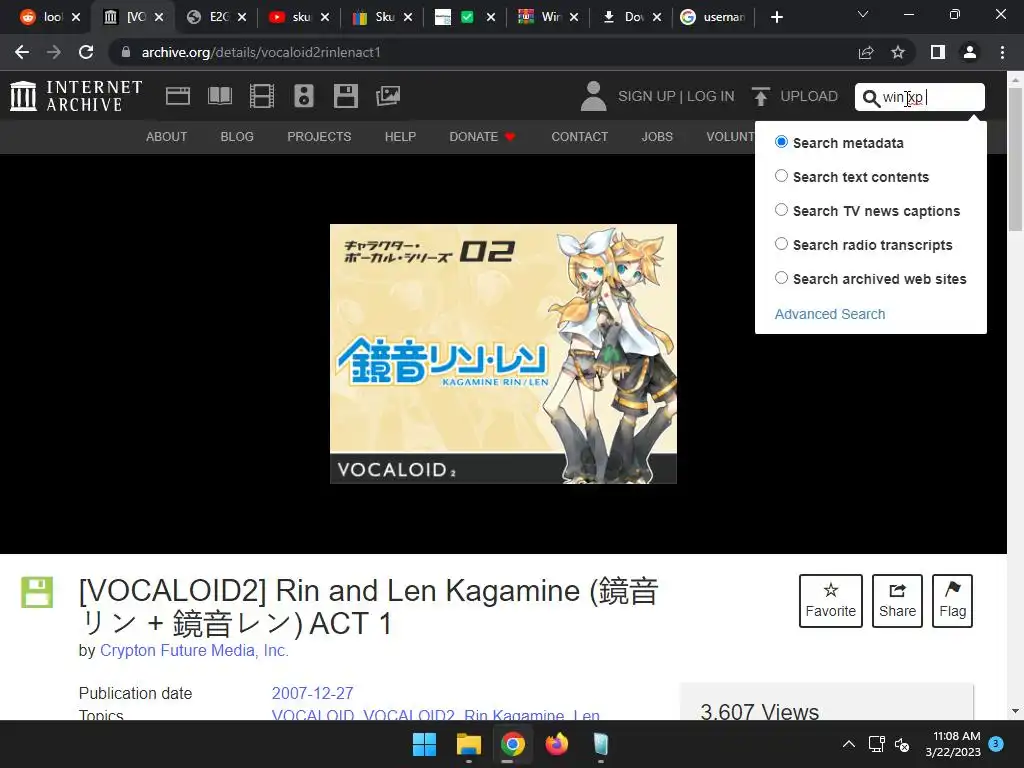Flag this item
Screen dimensions: 1024x768
click(952, 601)
